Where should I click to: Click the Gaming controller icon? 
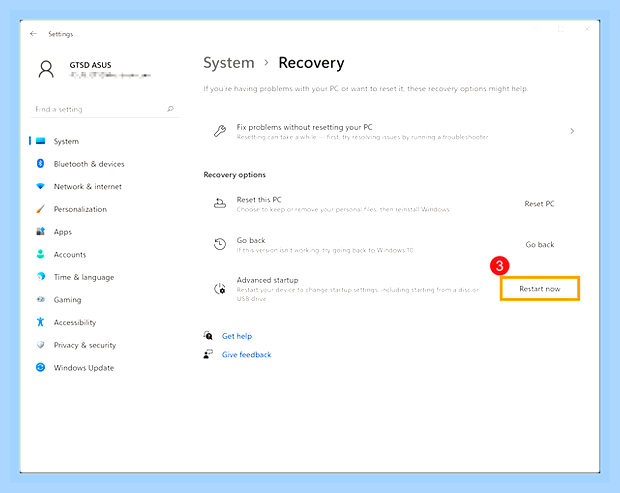pos(40,299)
